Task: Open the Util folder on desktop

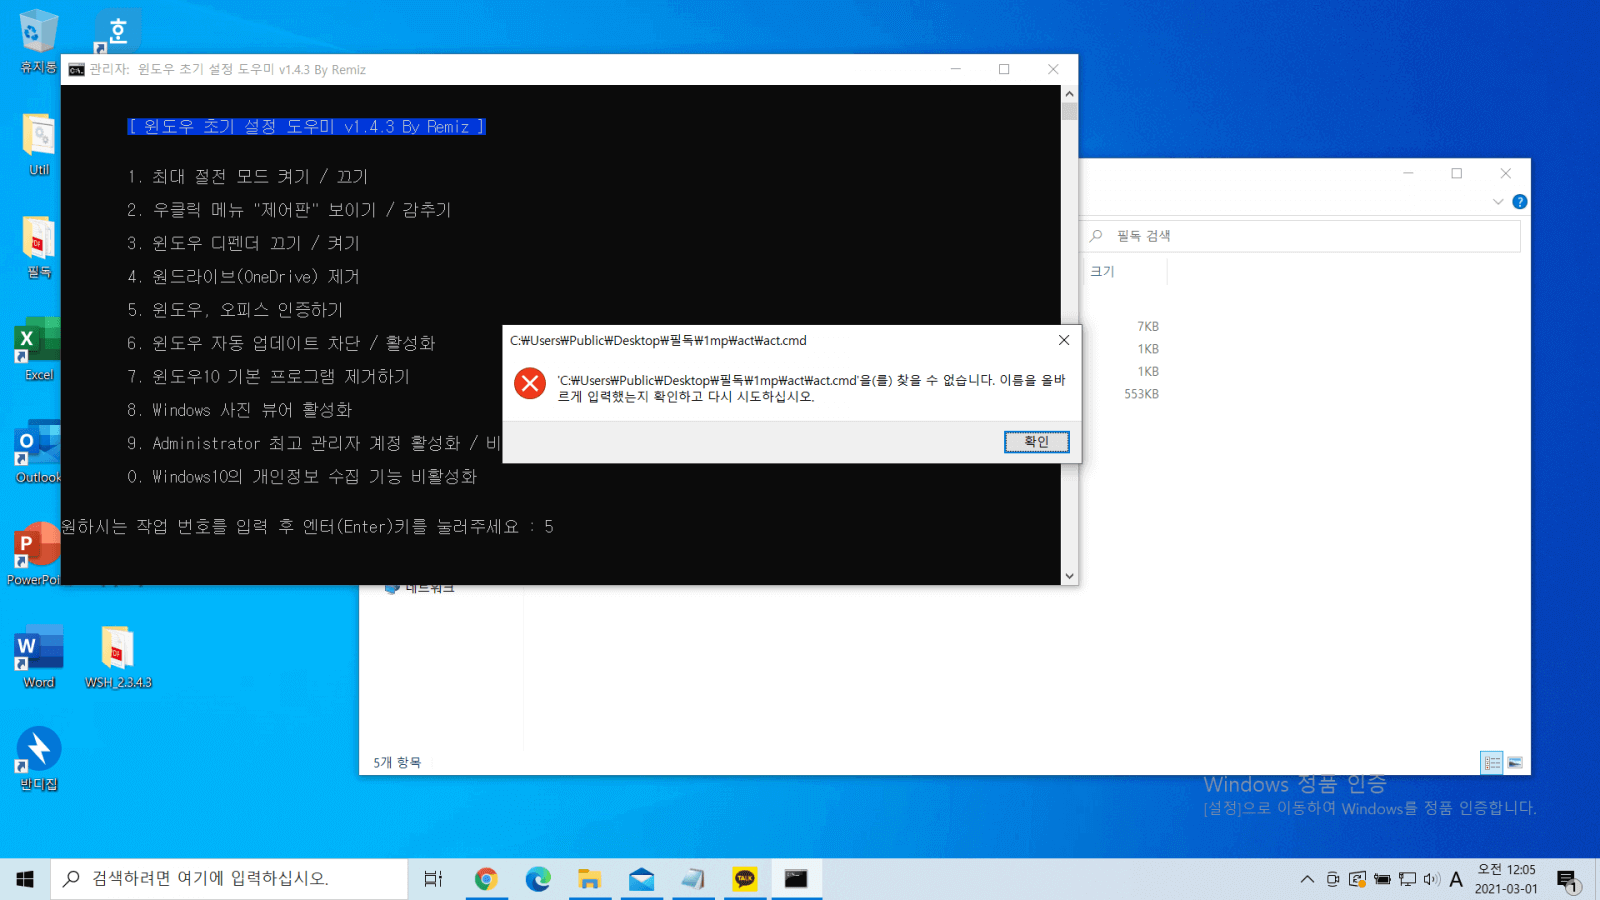Action: (38, 144)
